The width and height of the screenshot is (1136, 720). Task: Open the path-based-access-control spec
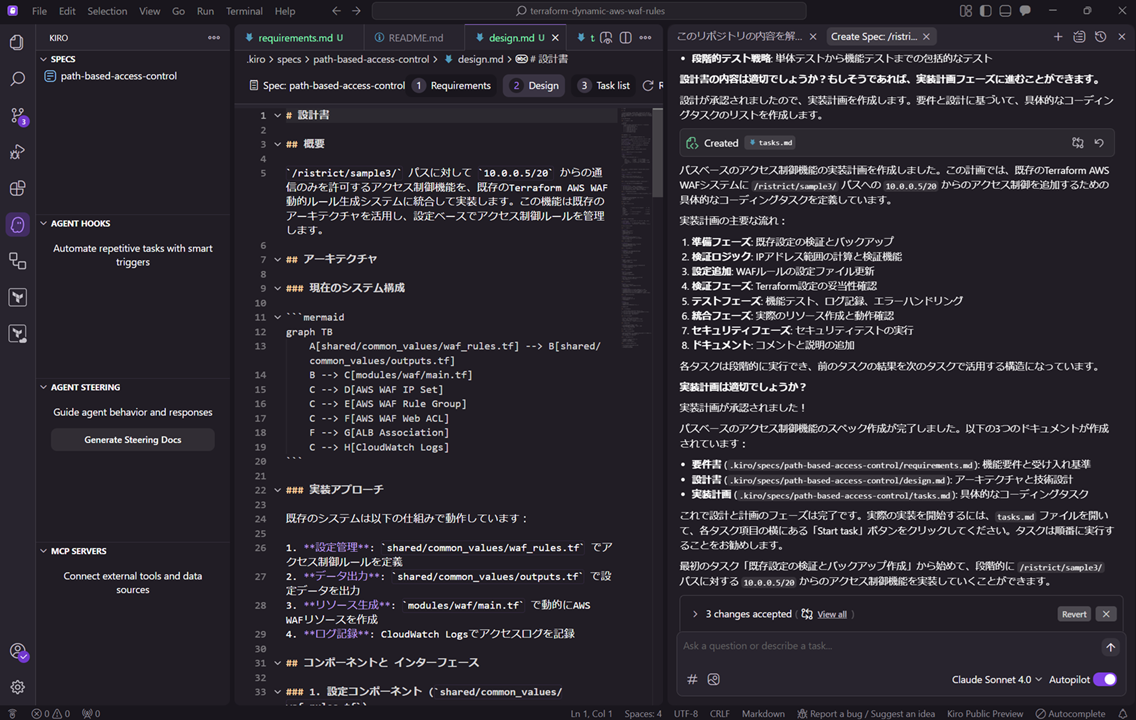click(119, 75)
